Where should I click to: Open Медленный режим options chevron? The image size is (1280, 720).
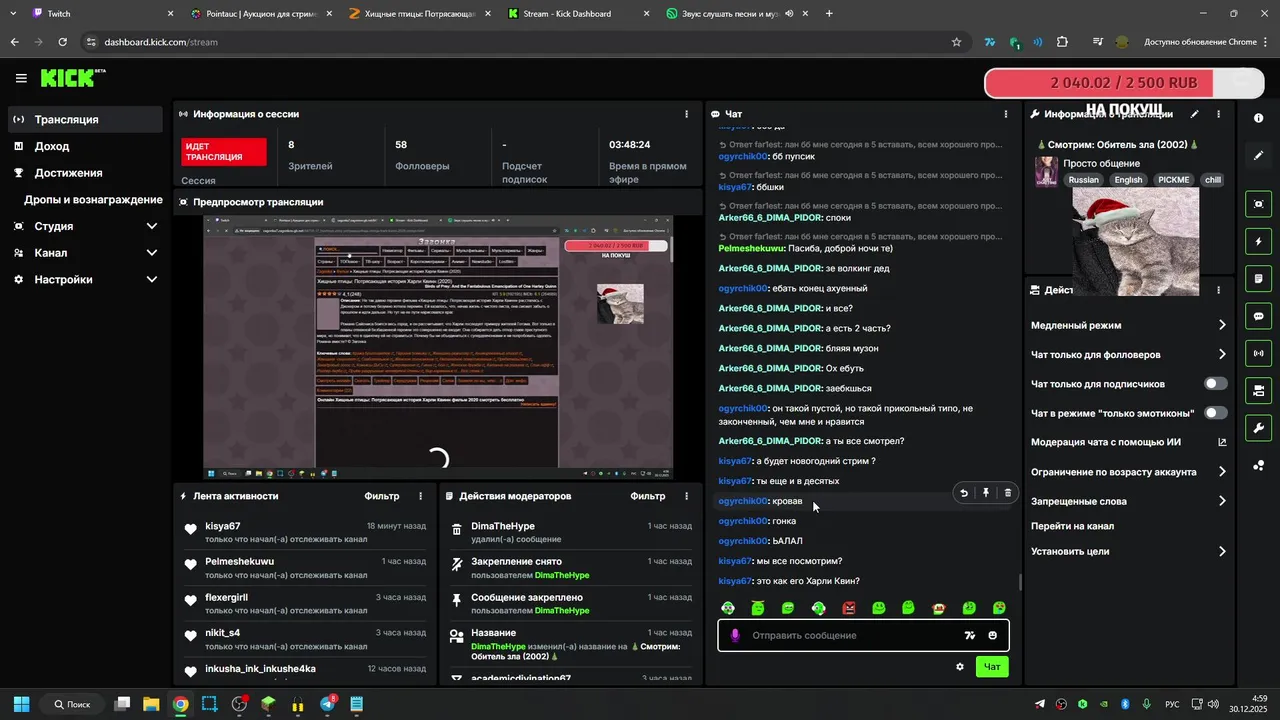tap(1222, 325)
